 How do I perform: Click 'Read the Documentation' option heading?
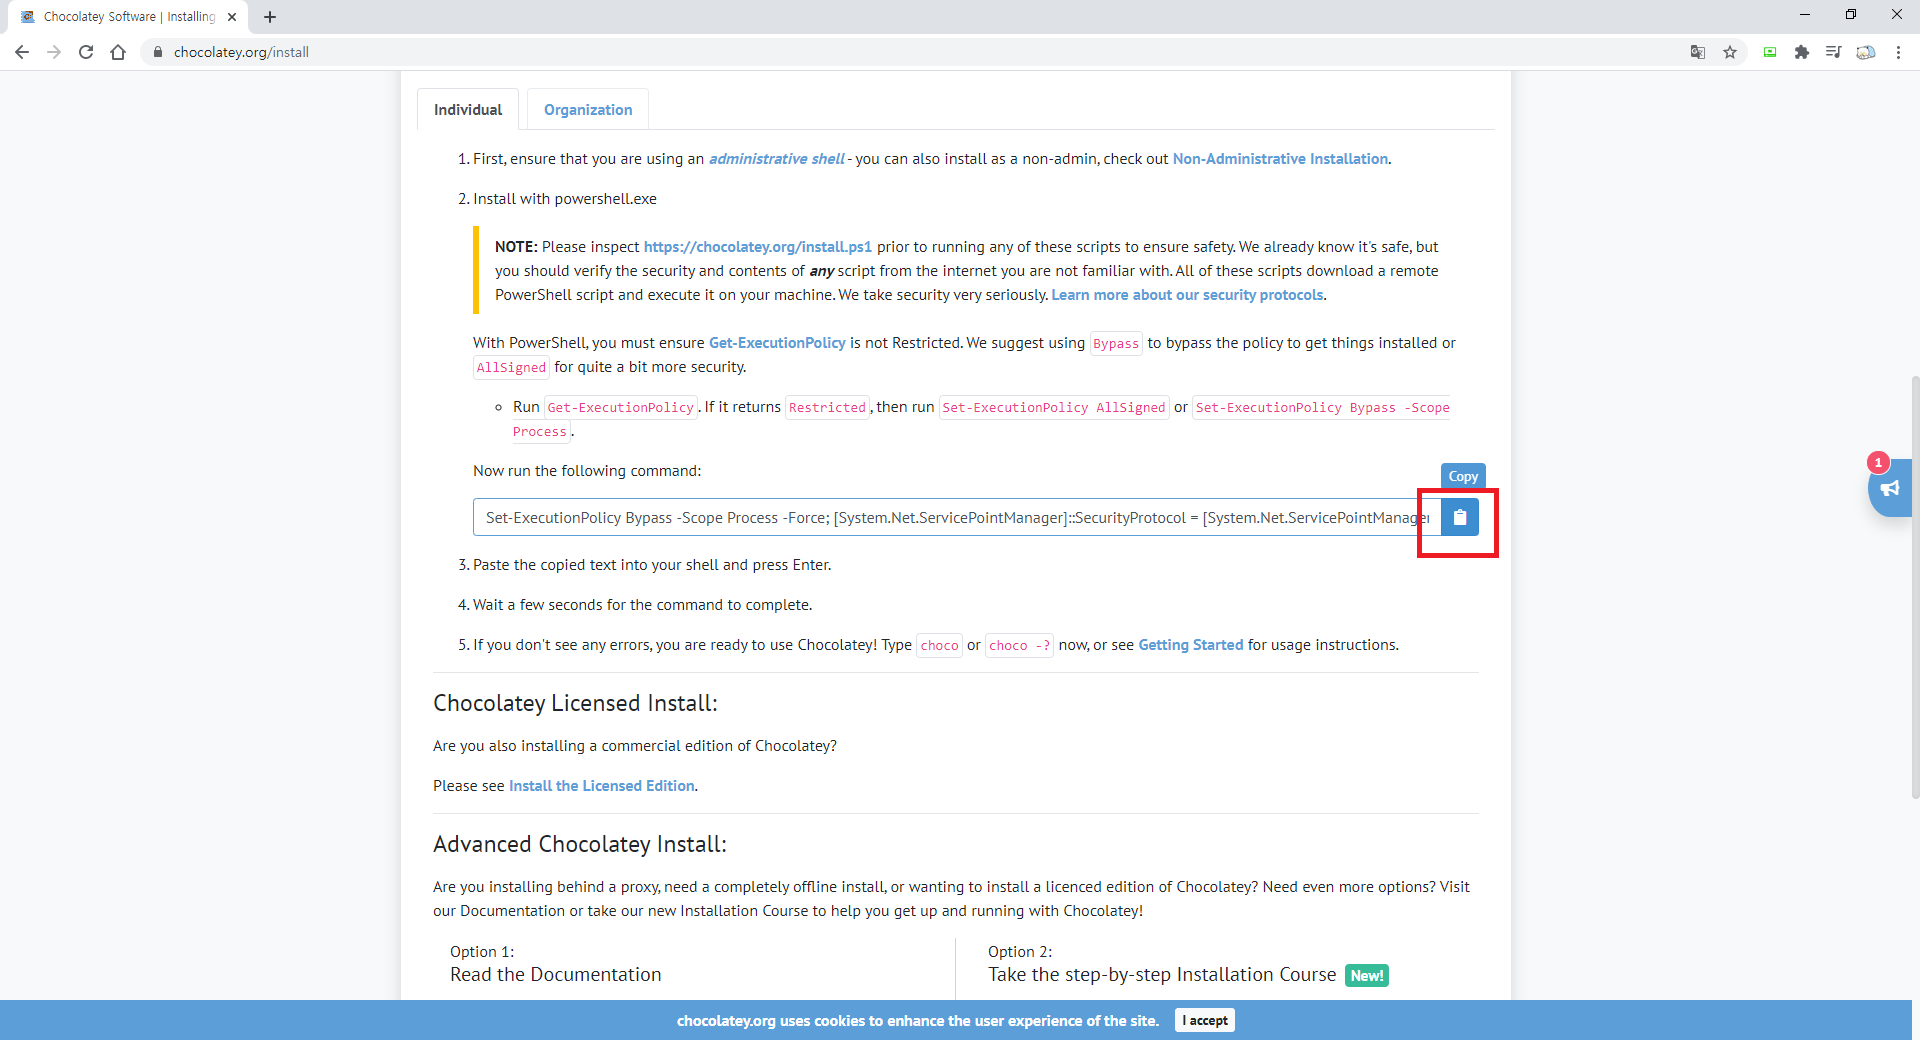(555, 975)
